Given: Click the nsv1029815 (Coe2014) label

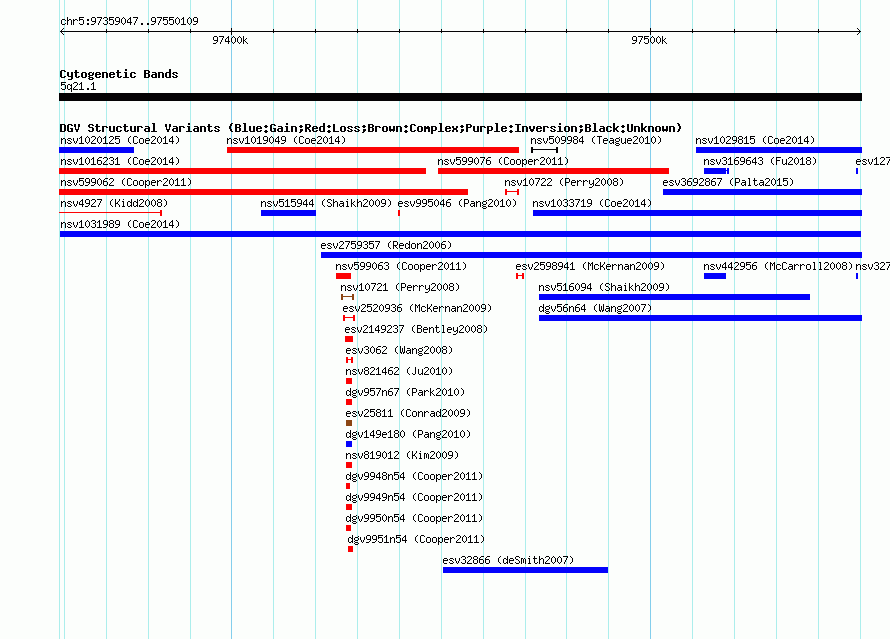Looking at the screenshot, I should point(755,140).
